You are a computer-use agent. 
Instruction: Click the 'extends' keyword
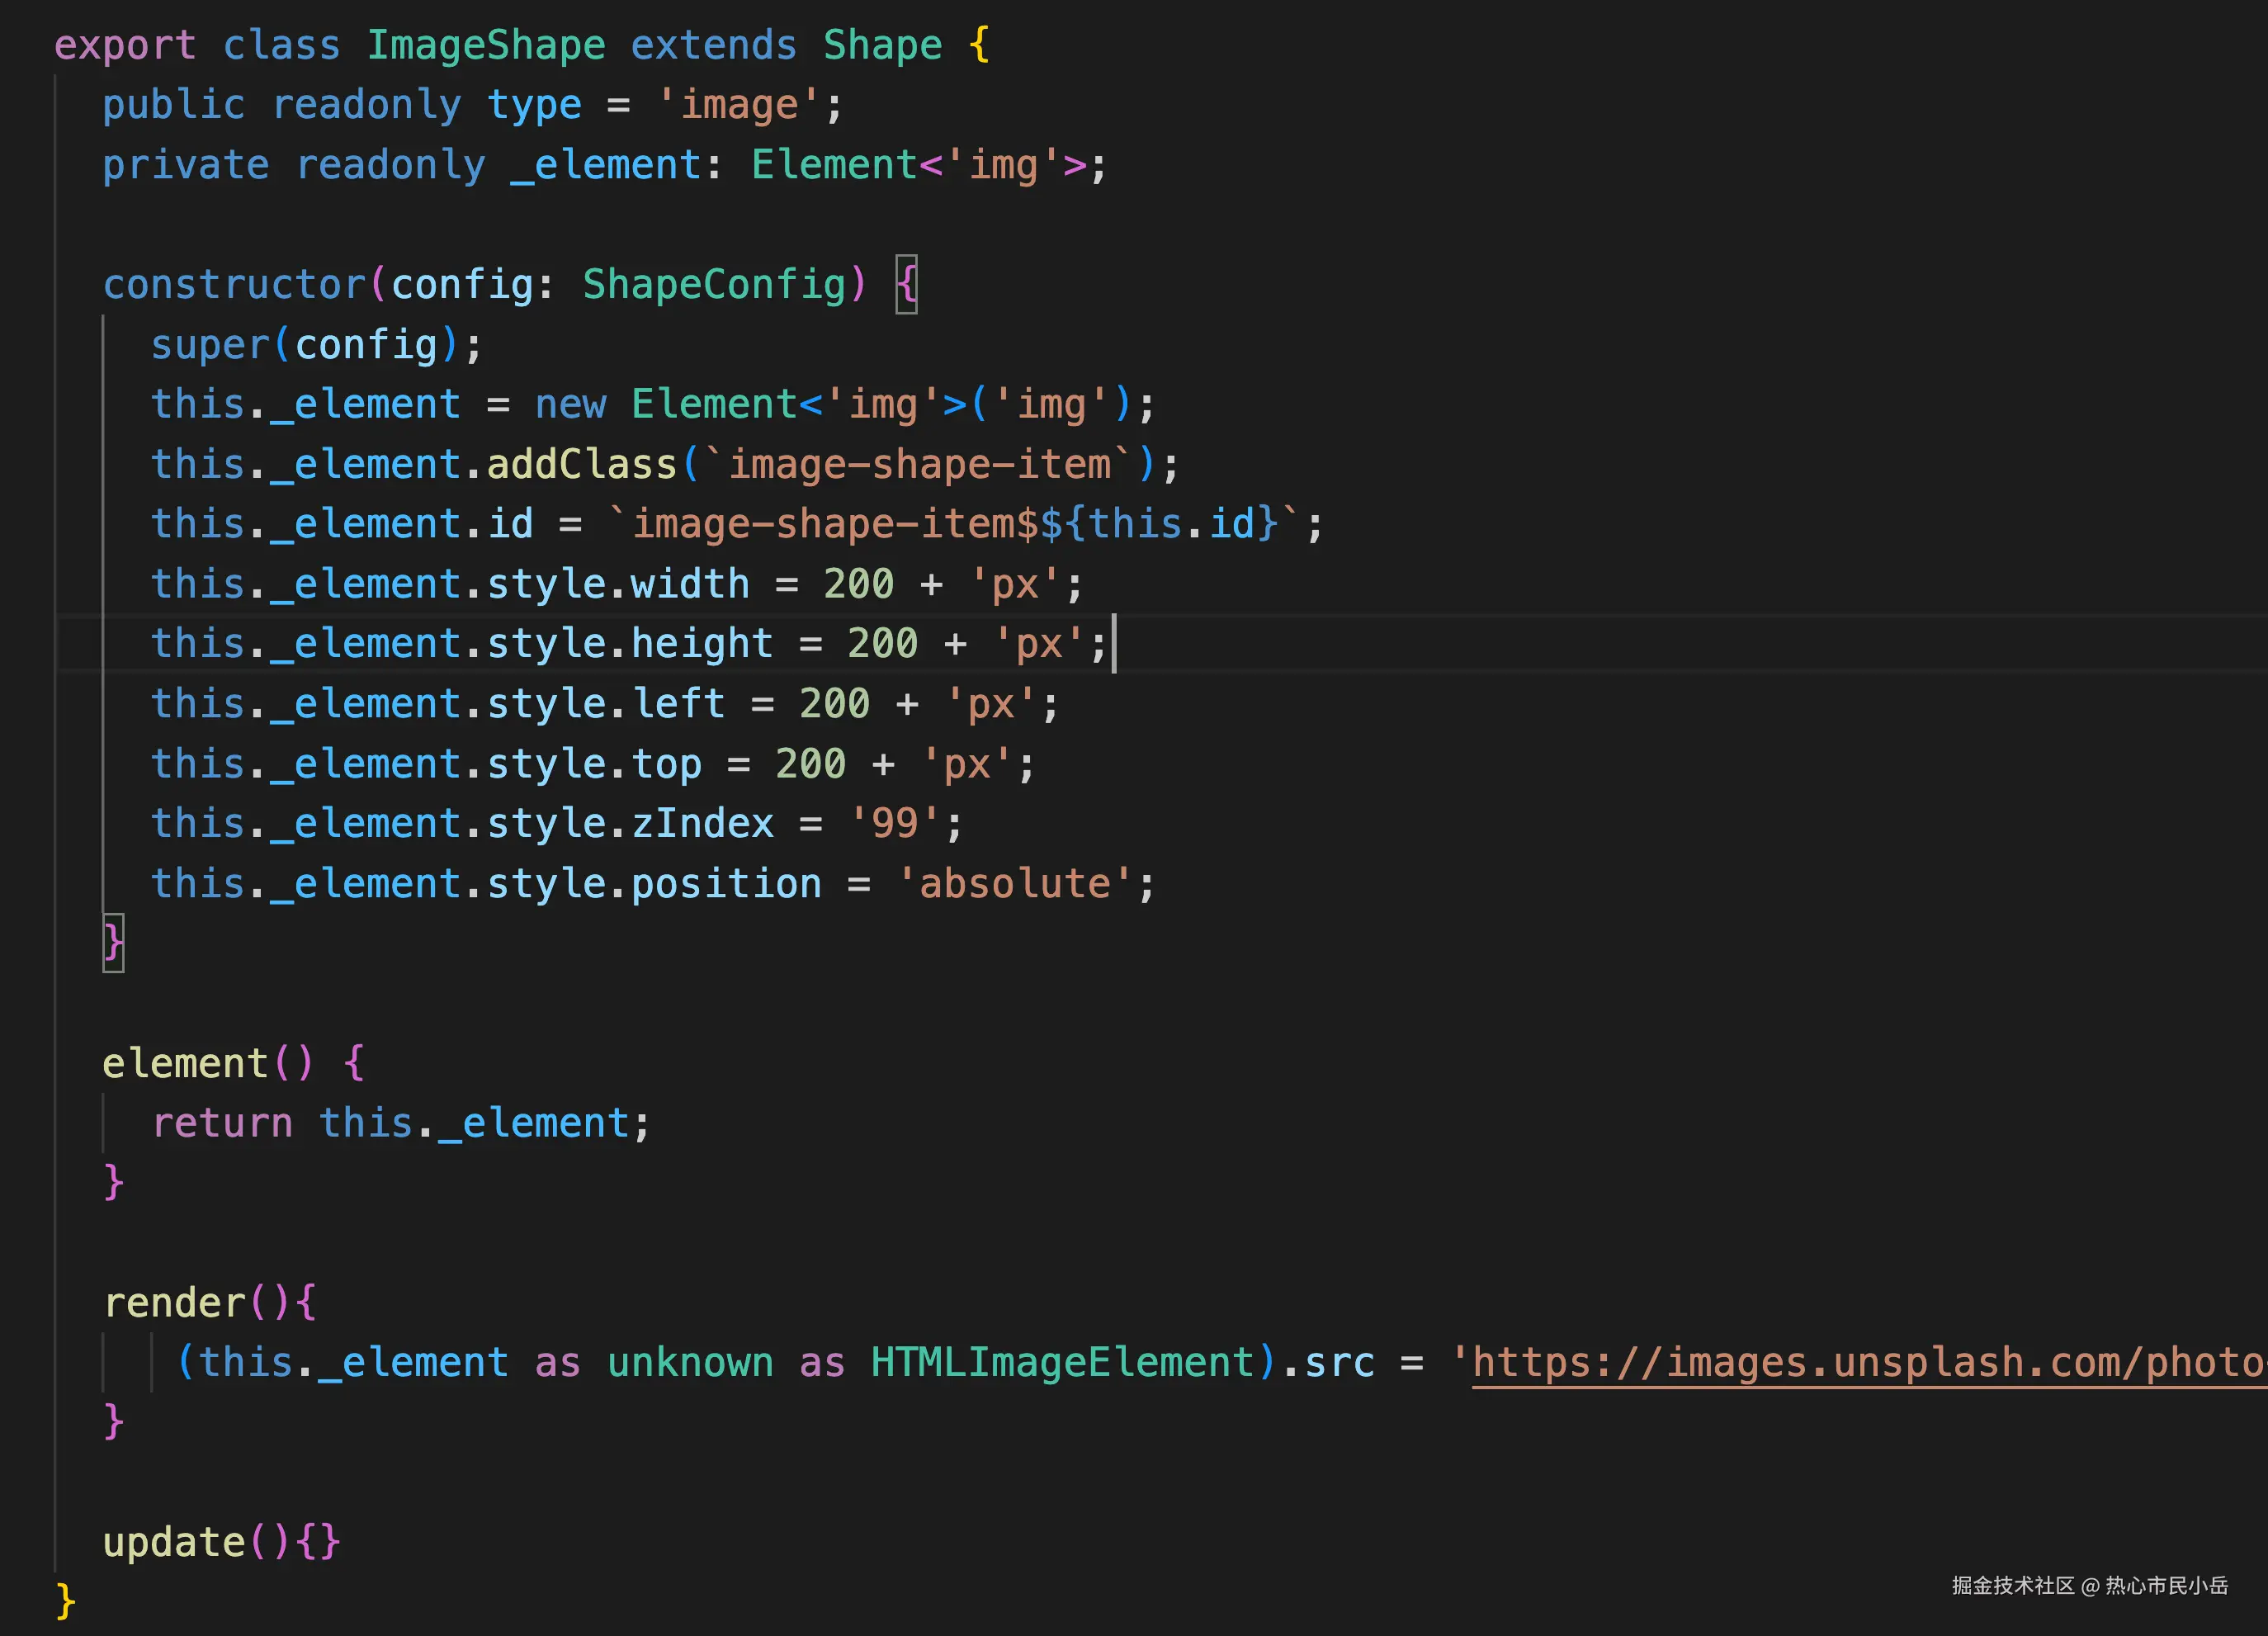(713, 45)
